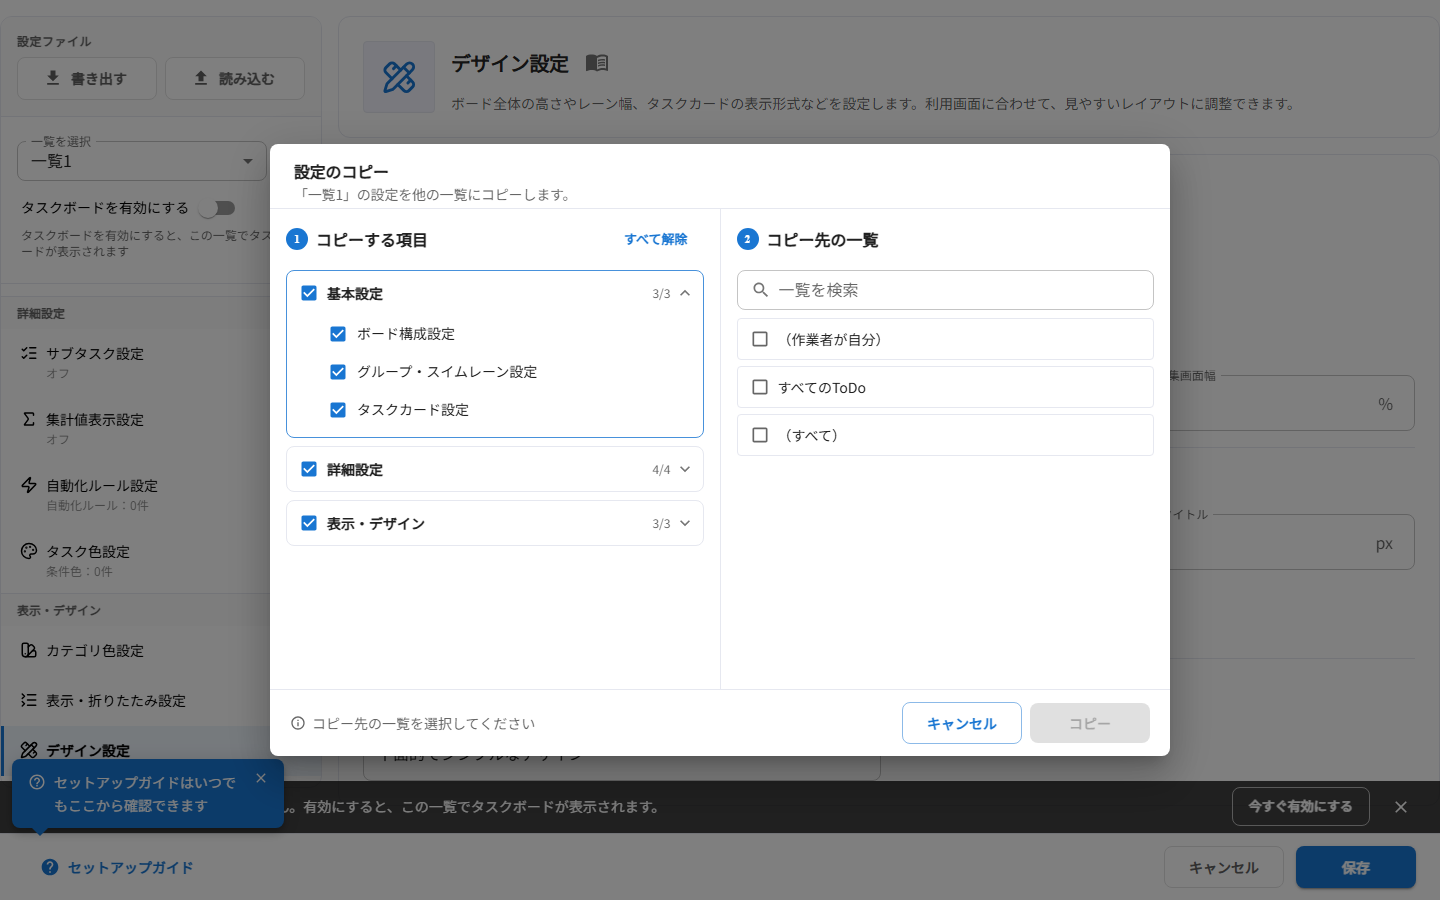
Task: Open the book help icon beside デザイン設定
Action: pyautogui.click(x=597, y=63)
